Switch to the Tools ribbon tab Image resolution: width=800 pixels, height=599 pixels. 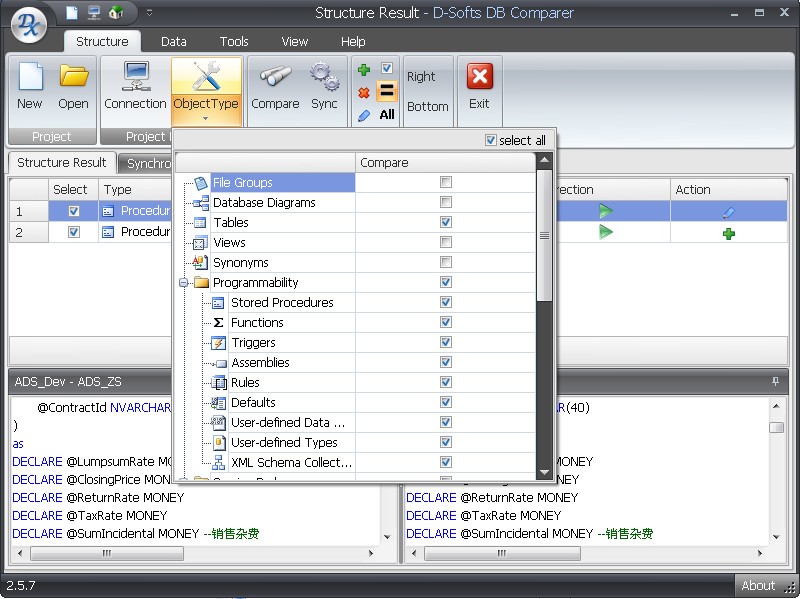234,41
